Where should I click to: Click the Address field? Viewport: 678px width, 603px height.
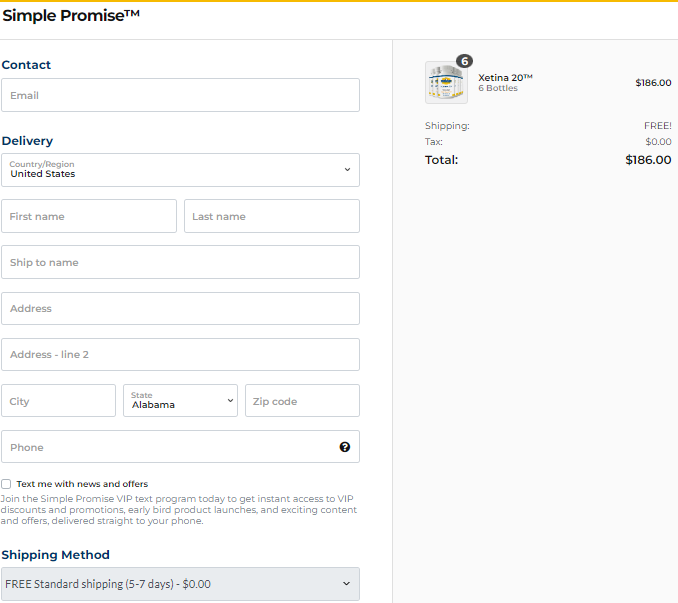[180, 309]
